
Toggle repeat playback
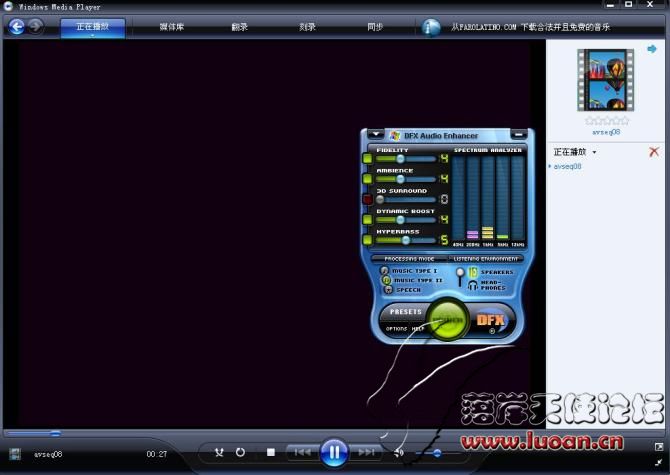[x=240, y=452]
